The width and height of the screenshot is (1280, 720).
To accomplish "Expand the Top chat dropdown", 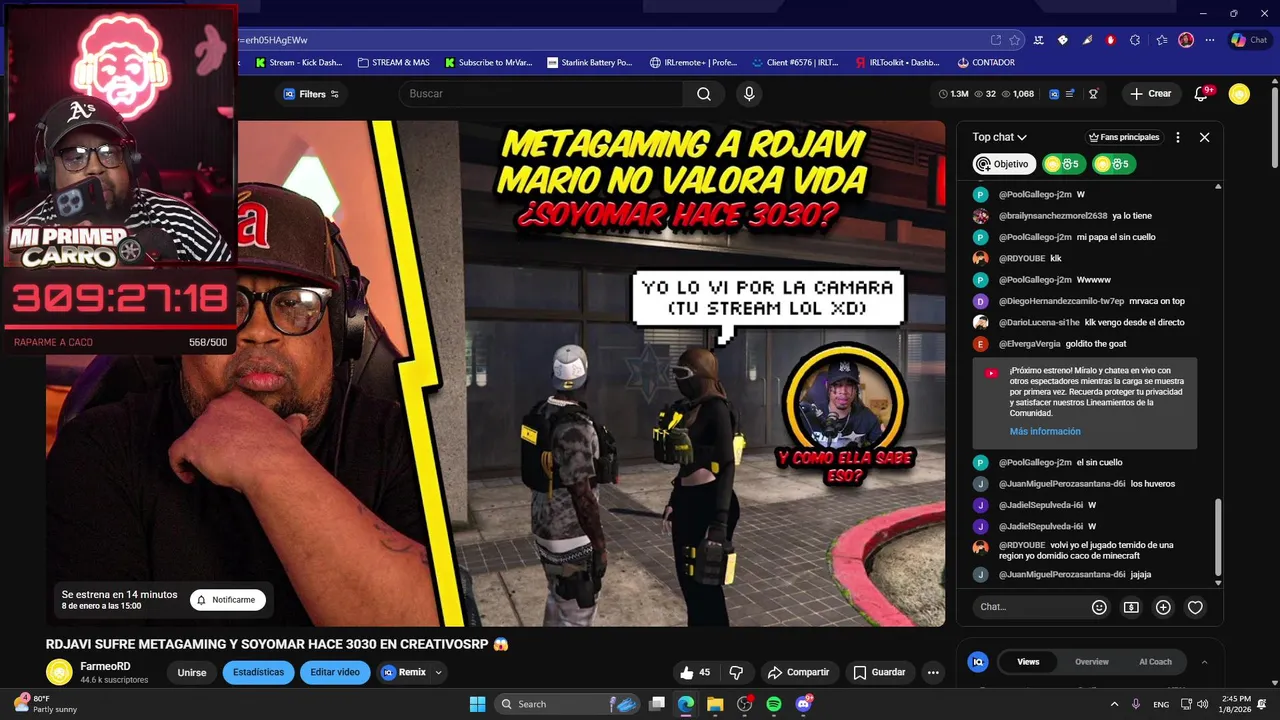I will click(1000, 137).
